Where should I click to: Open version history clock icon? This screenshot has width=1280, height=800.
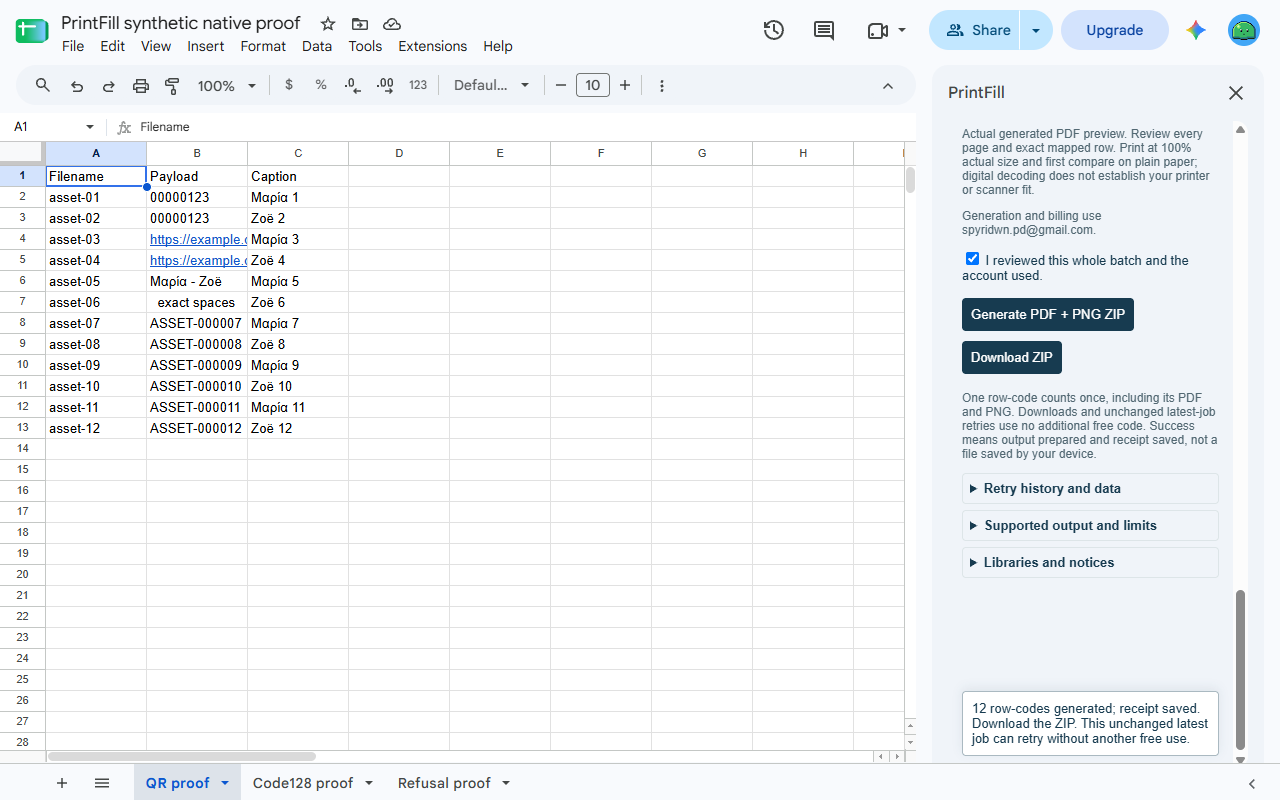(773, 30)
